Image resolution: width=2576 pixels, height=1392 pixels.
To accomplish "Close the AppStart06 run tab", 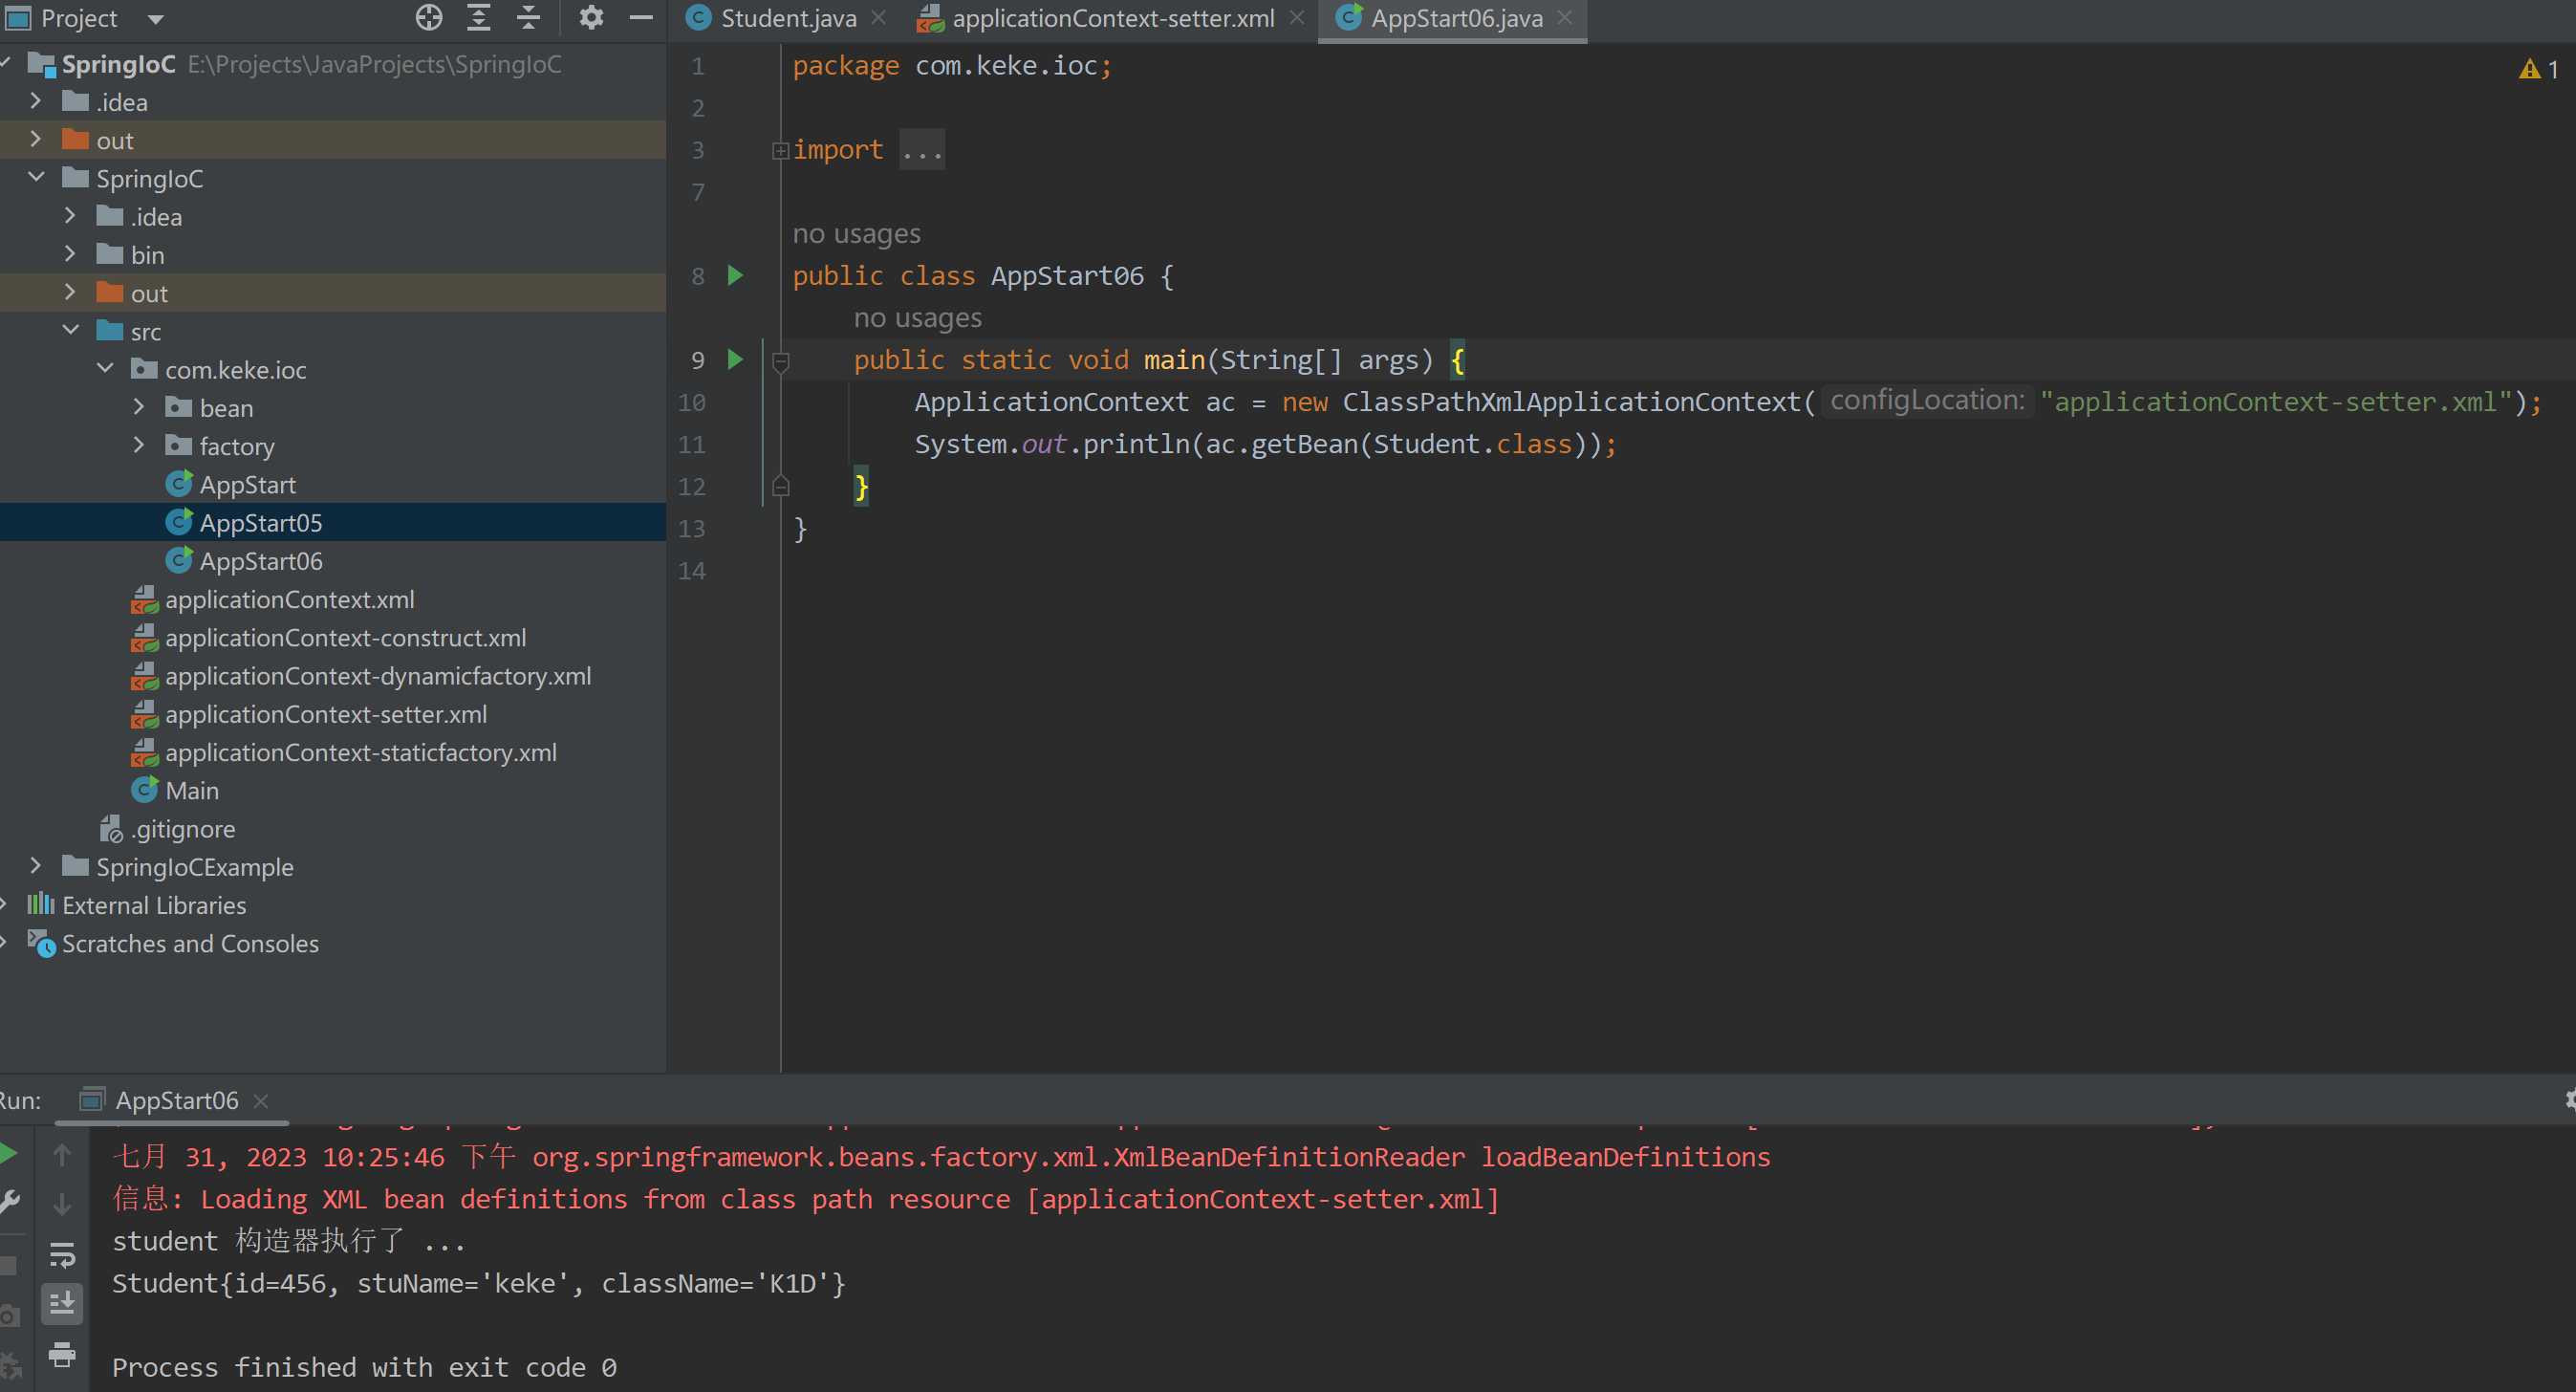I will click(x=262, y=1100).
